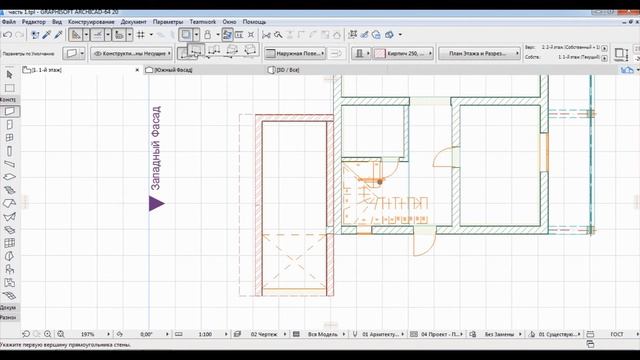Inject parameters with syringe tool

(58, 35)
